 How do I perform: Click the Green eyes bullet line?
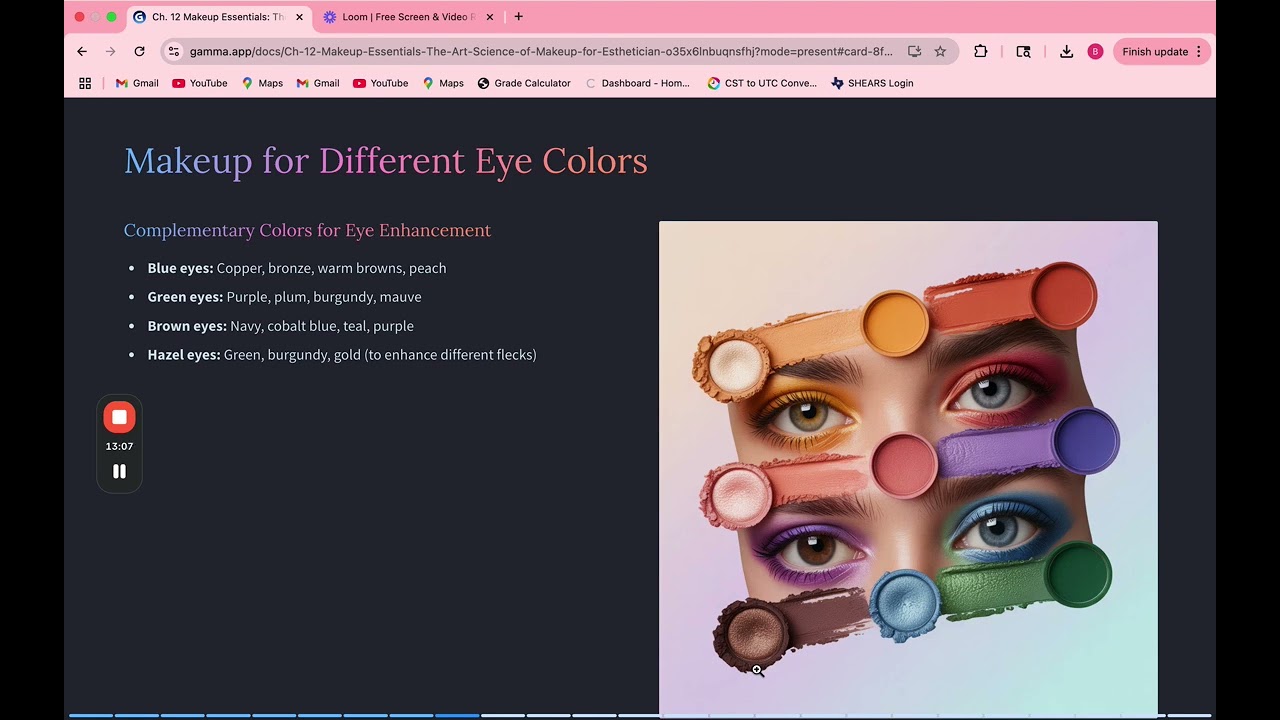[285, 297]
